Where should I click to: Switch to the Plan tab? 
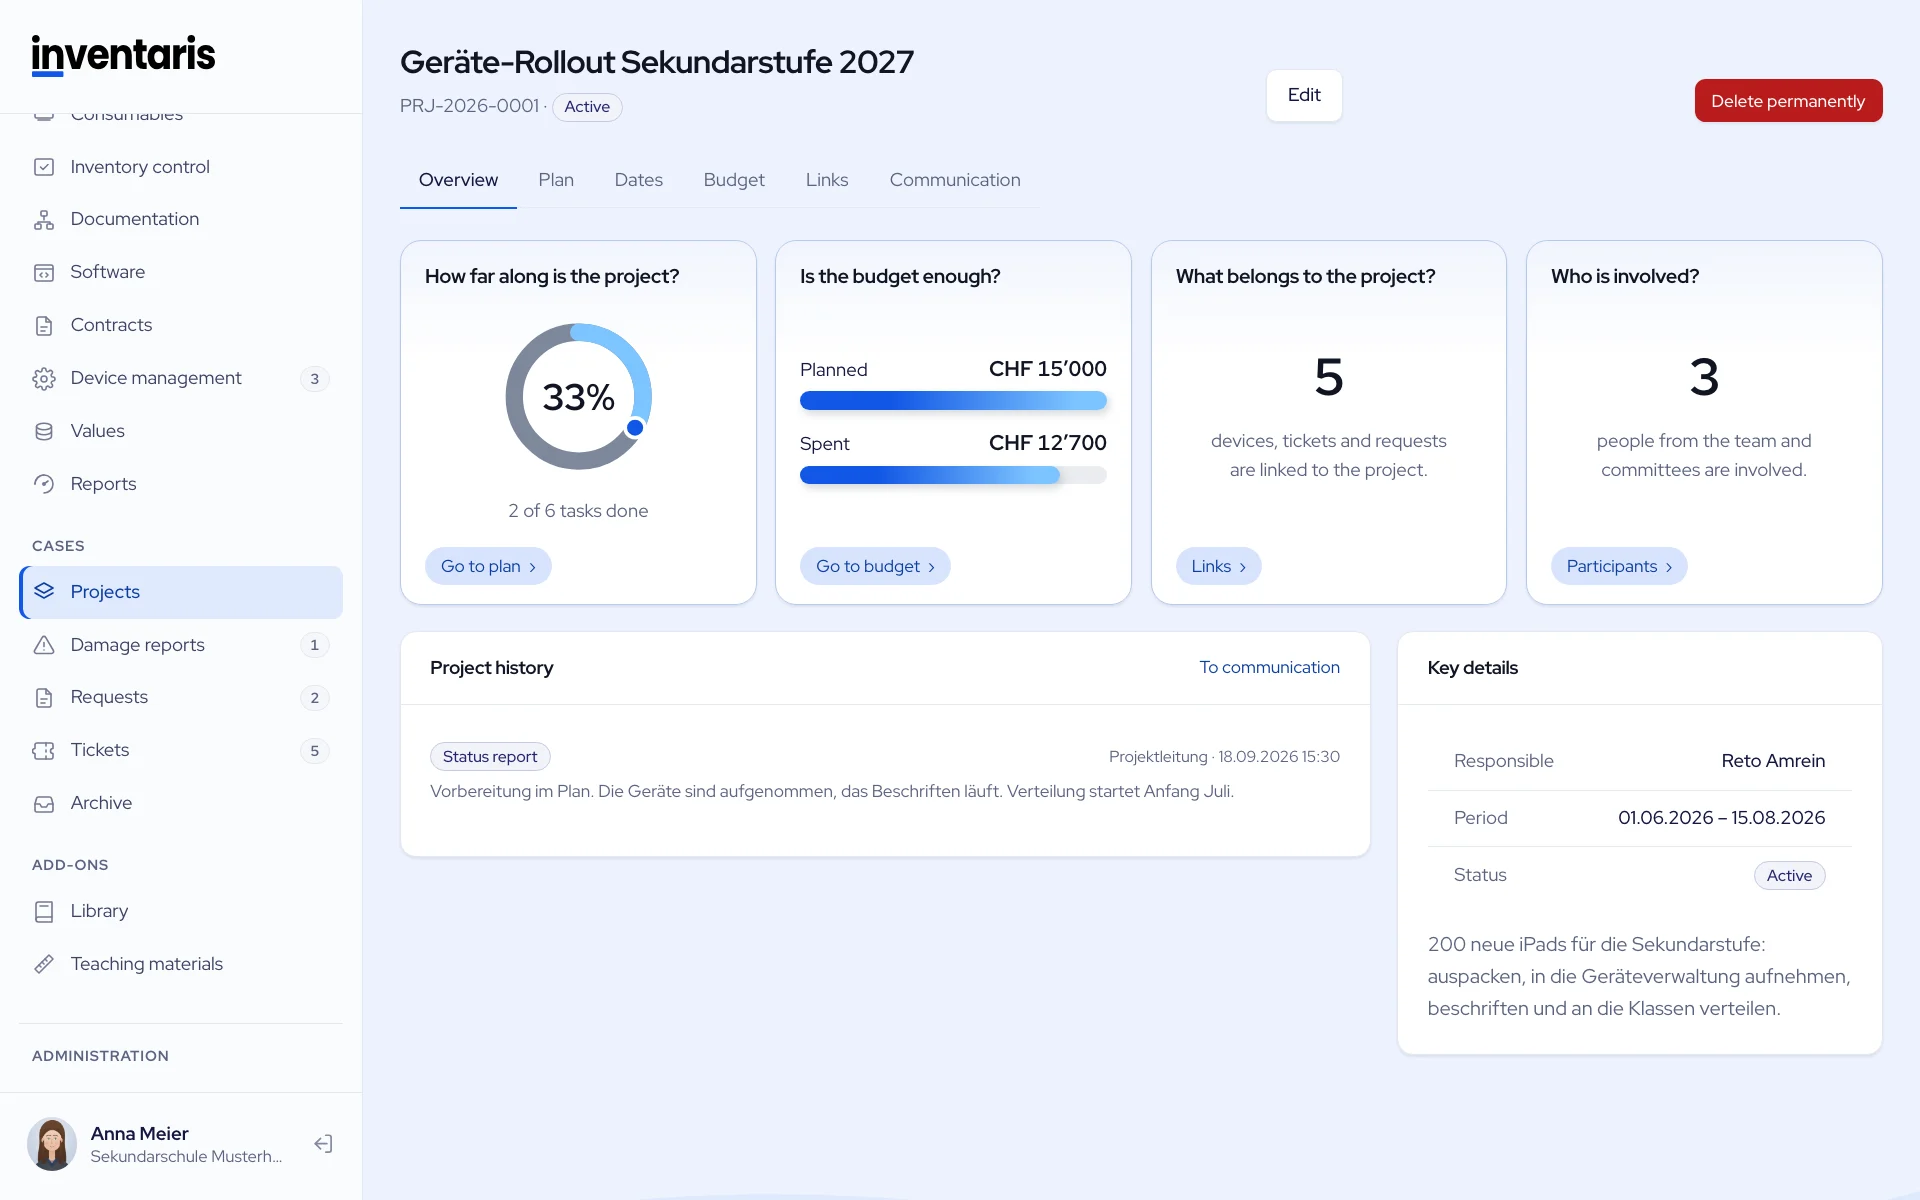(556, 180)
